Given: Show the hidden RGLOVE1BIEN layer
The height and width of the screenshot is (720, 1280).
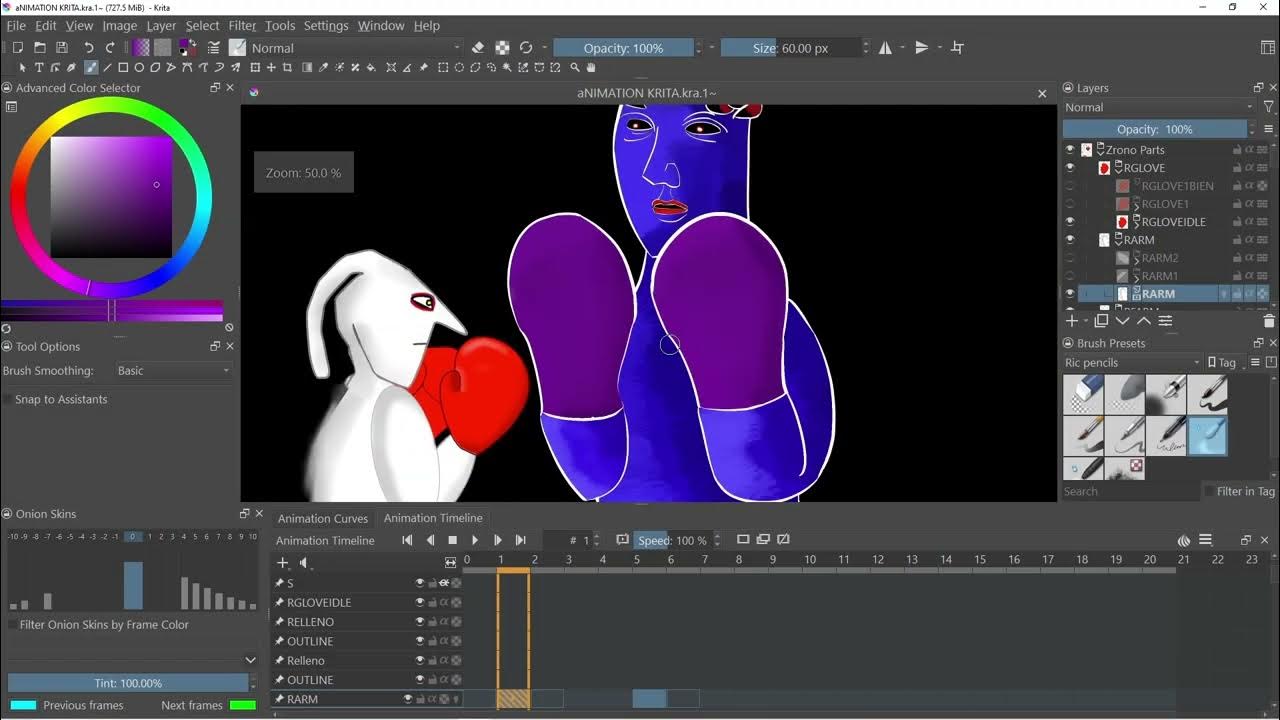Looking at the screenshot, I should (1070, 186).
